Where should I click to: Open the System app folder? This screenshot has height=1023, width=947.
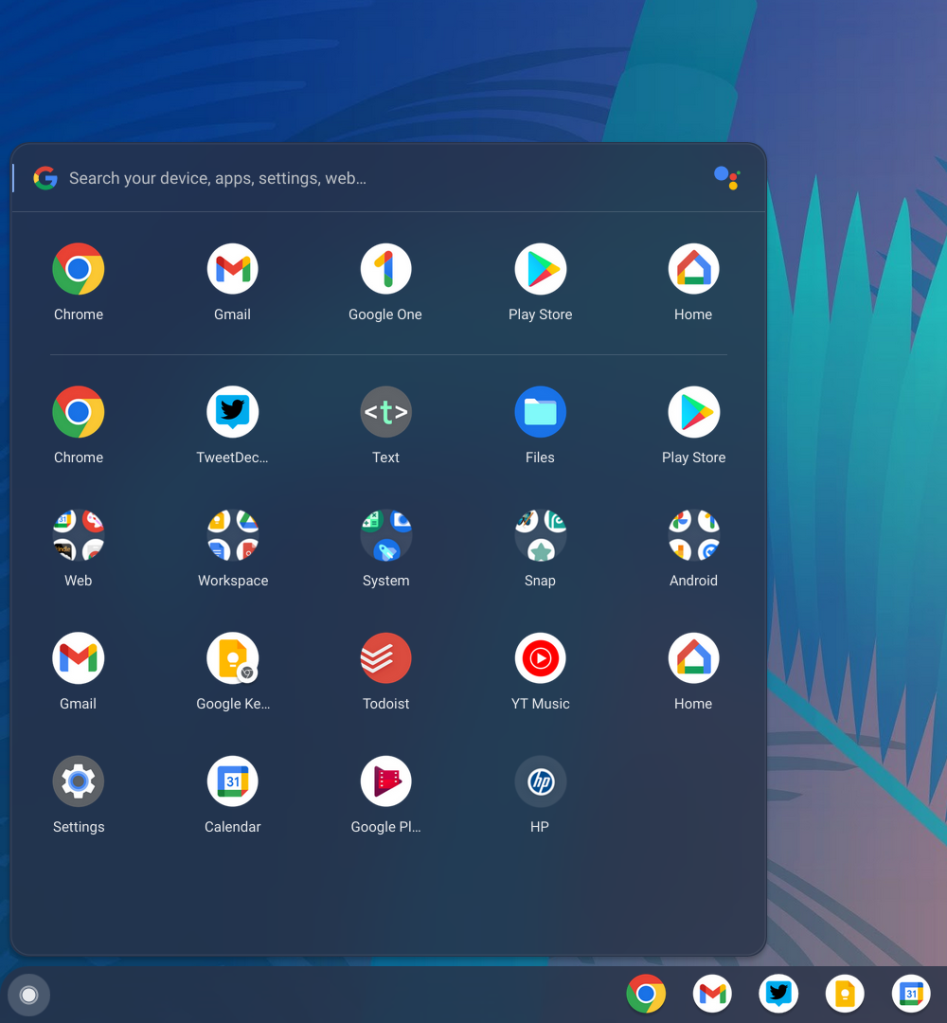tap(386, 534)
